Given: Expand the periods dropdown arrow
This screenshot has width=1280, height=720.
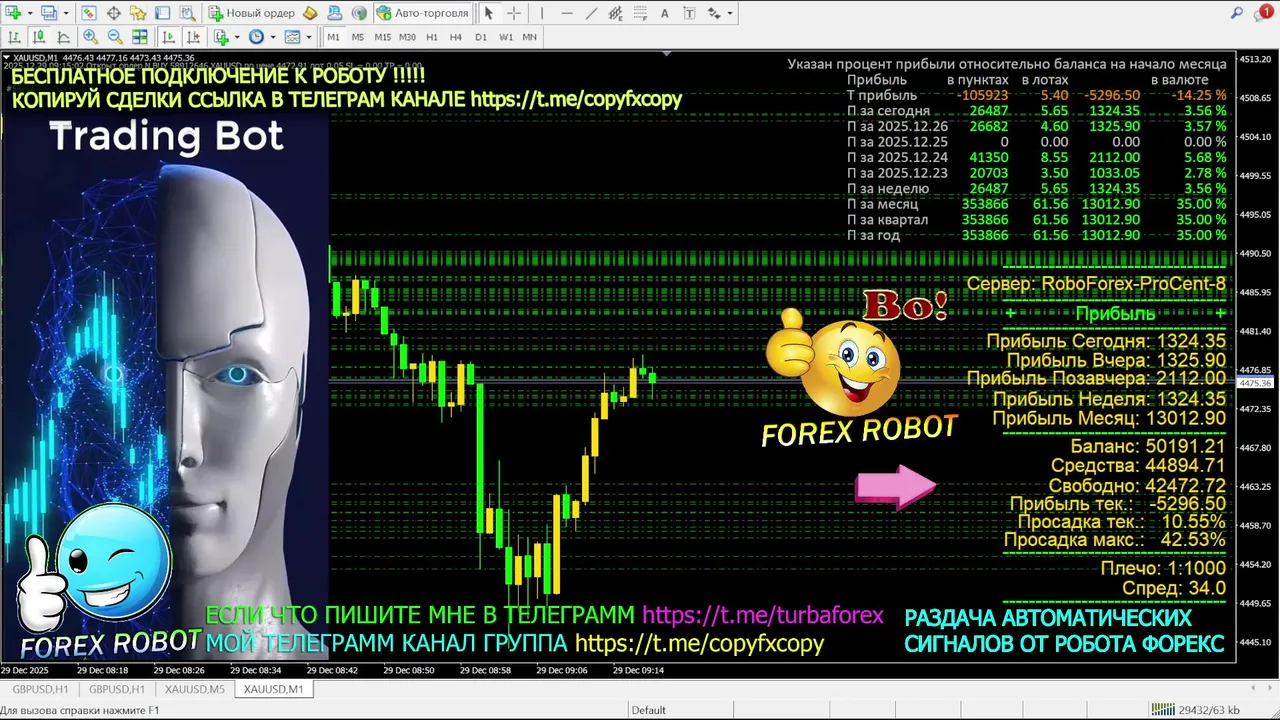Looking at the screenshot, I should pos(273,37).
